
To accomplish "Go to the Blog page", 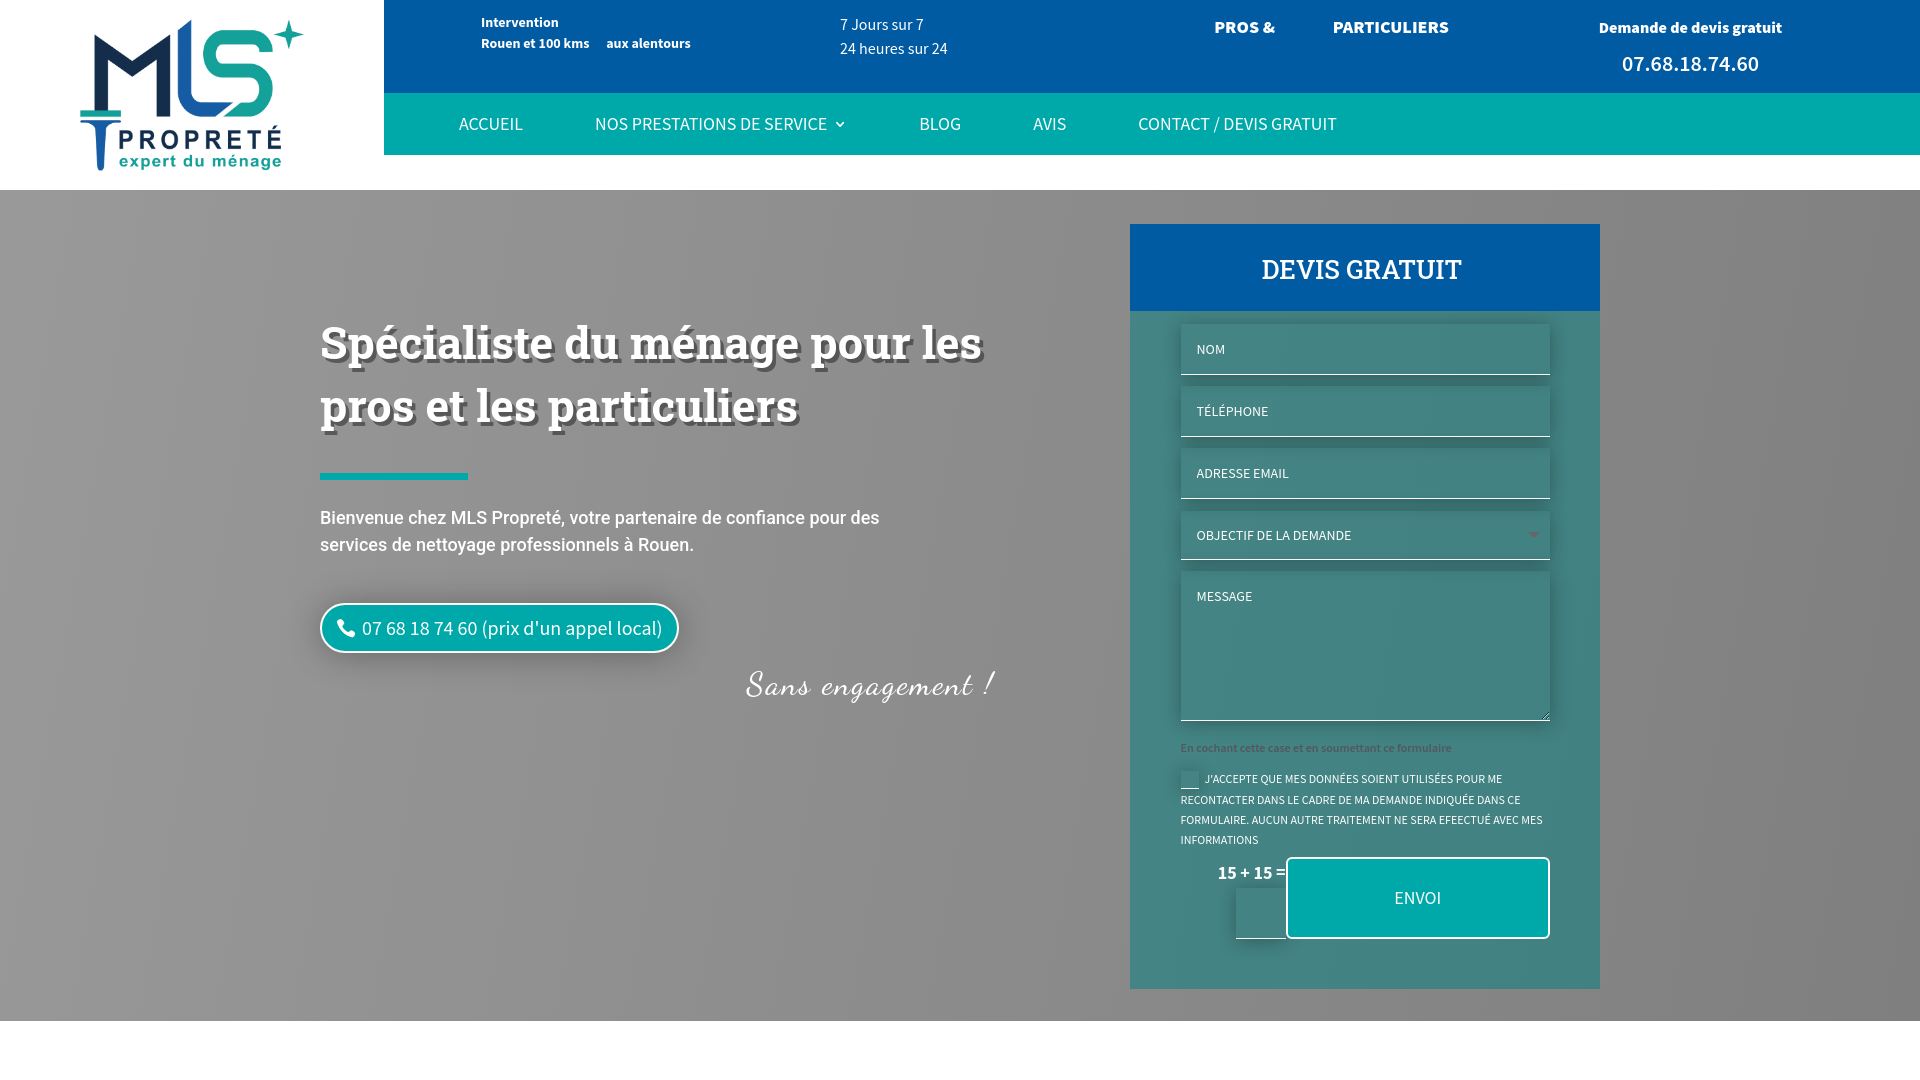I will click(939, 124).
